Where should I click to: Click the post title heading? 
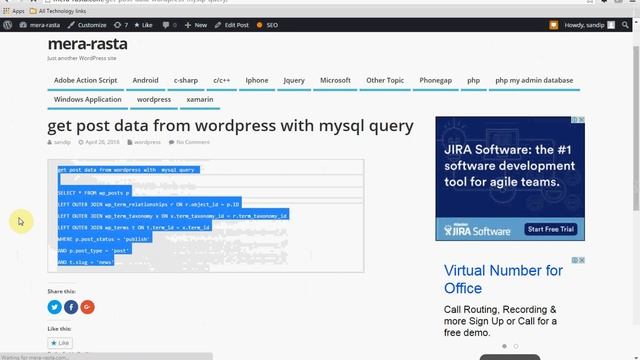pyautogui.click(x=230, y=126)
